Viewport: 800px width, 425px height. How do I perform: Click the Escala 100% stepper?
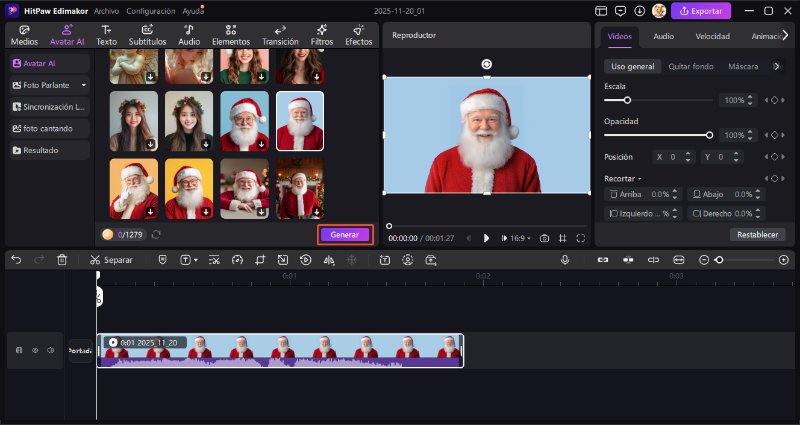click(749, 101)
